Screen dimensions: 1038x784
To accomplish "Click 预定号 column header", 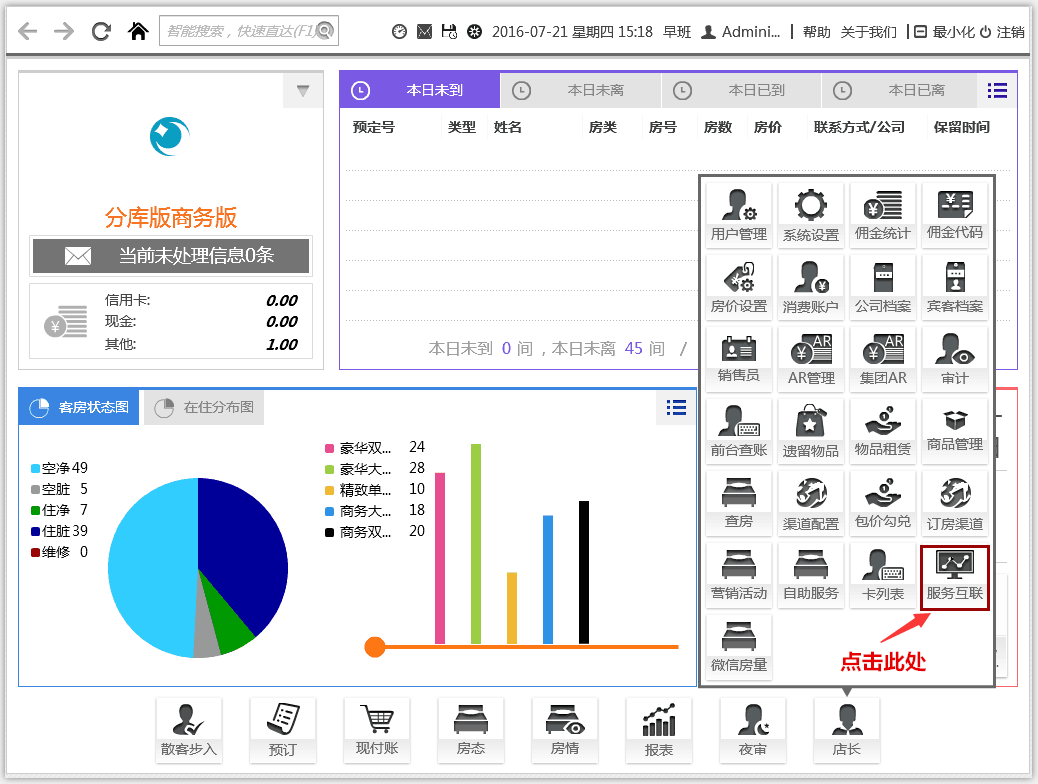I will (373, 127).
